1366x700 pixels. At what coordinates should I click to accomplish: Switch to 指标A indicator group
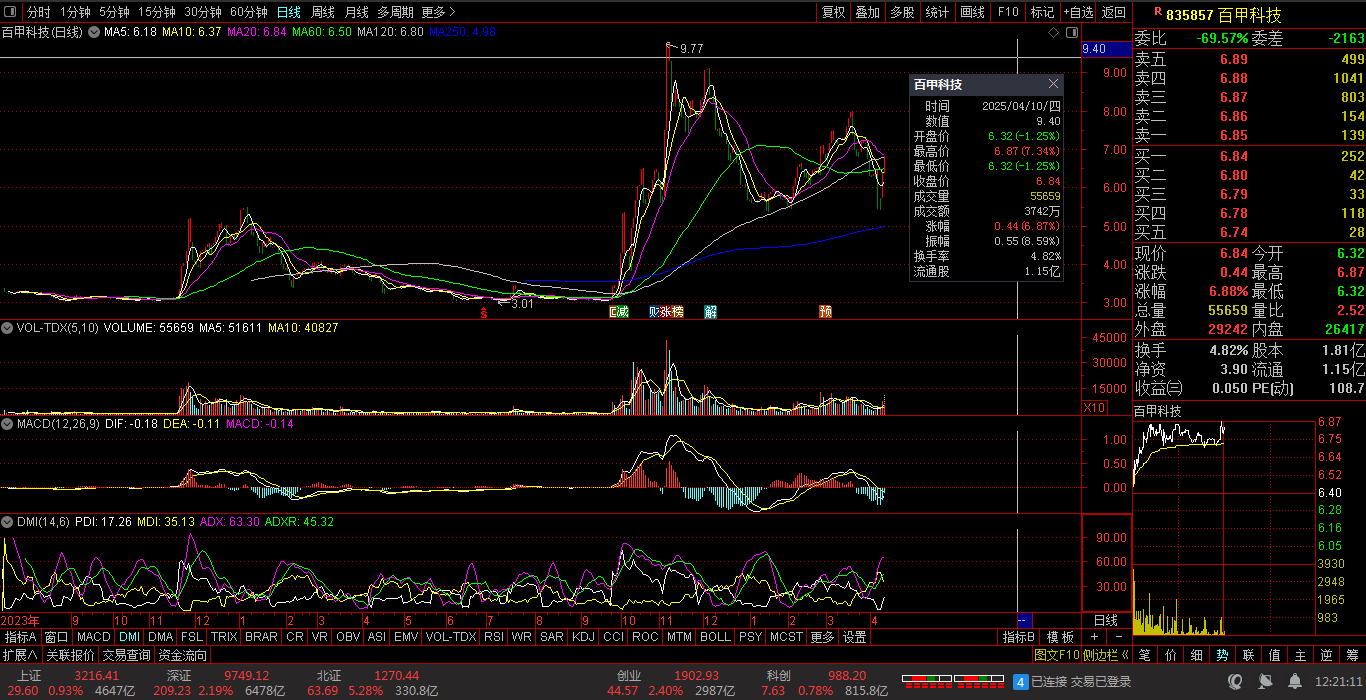[20, 637]
